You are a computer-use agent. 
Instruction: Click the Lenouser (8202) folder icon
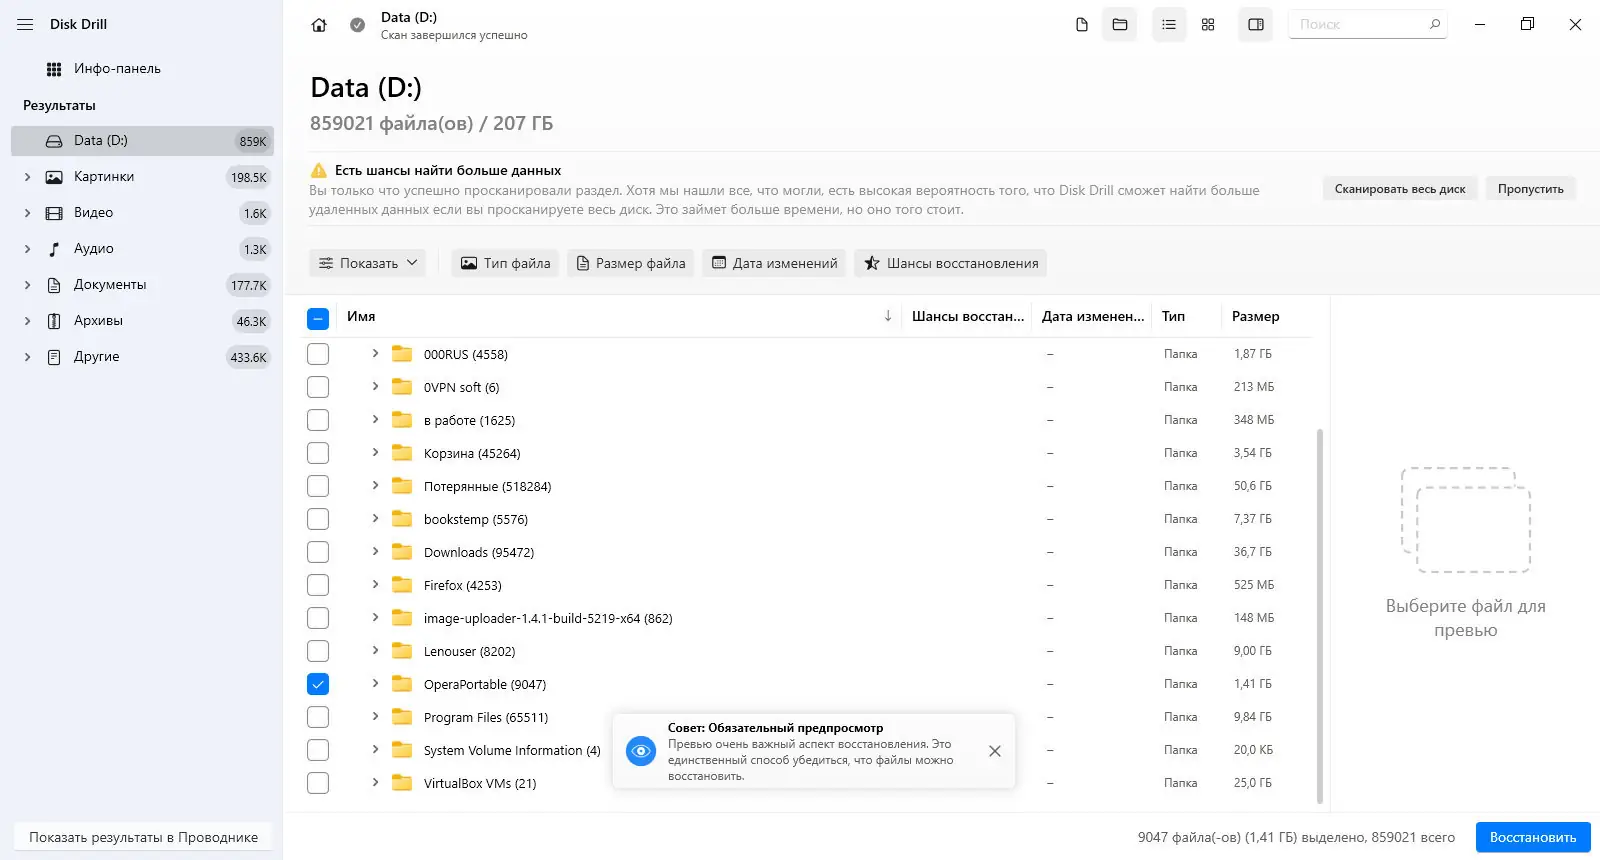coord(402,651)
